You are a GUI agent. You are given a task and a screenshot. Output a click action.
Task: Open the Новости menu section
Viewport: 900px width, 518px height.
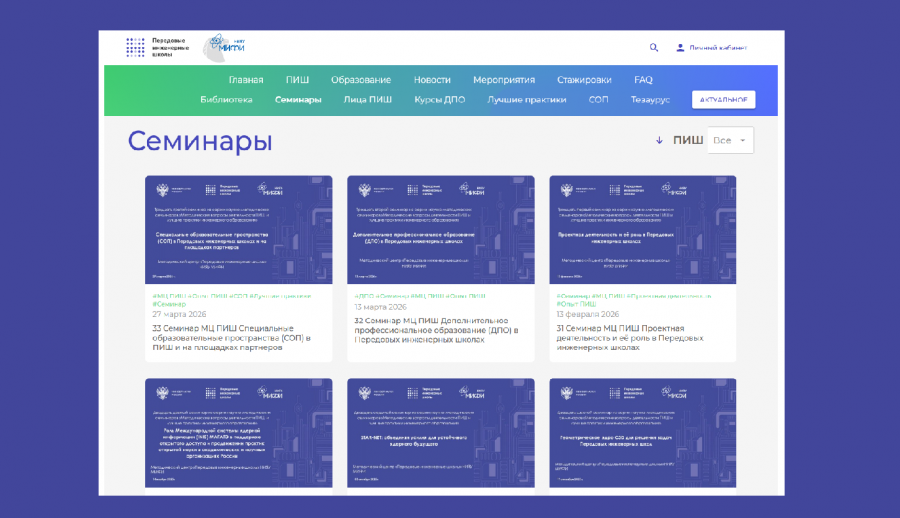(432, 80)
